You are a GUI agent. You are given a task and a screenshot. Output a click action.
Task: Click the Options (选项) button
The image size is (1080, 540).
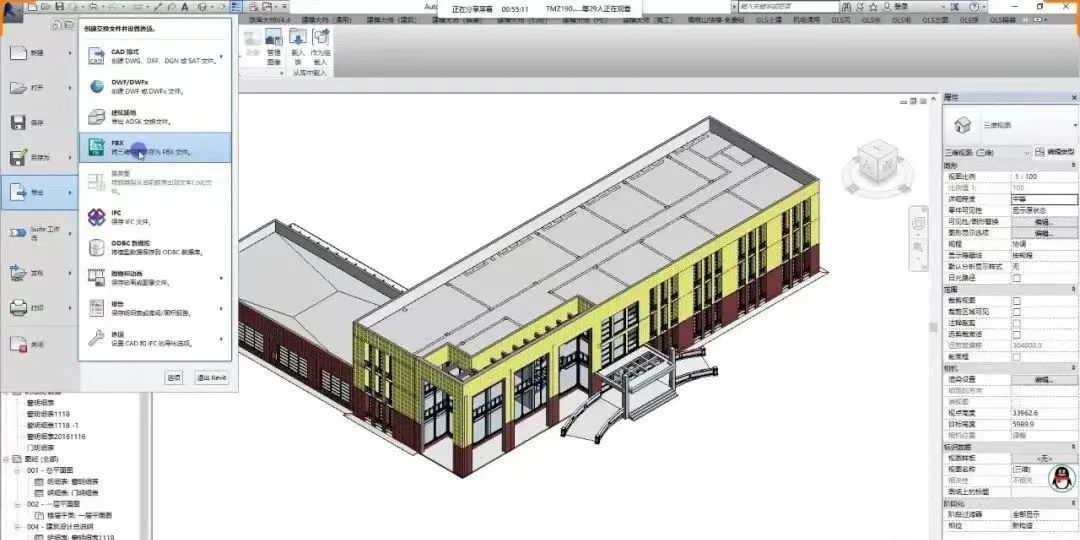click(174, 377)
